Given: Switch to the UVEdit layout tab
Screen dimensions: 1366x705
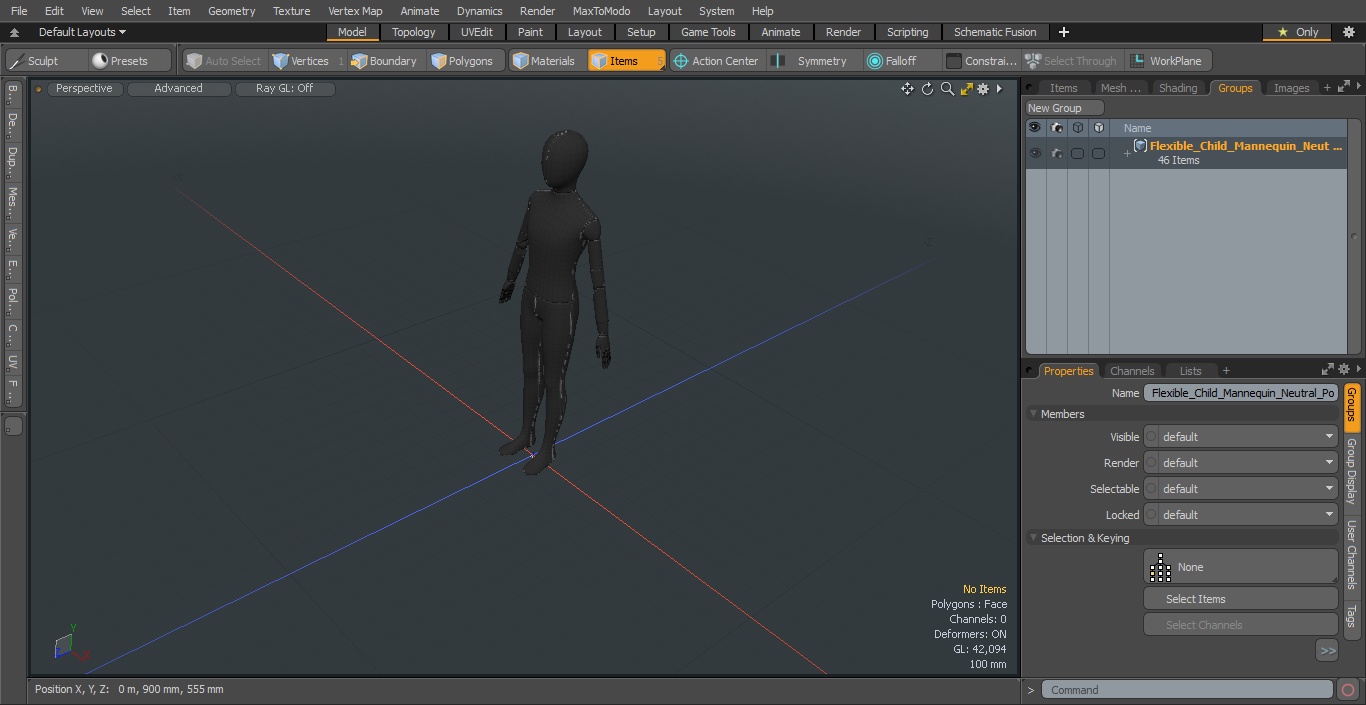Looking at the screenshot, I should (x=477, y=32).
